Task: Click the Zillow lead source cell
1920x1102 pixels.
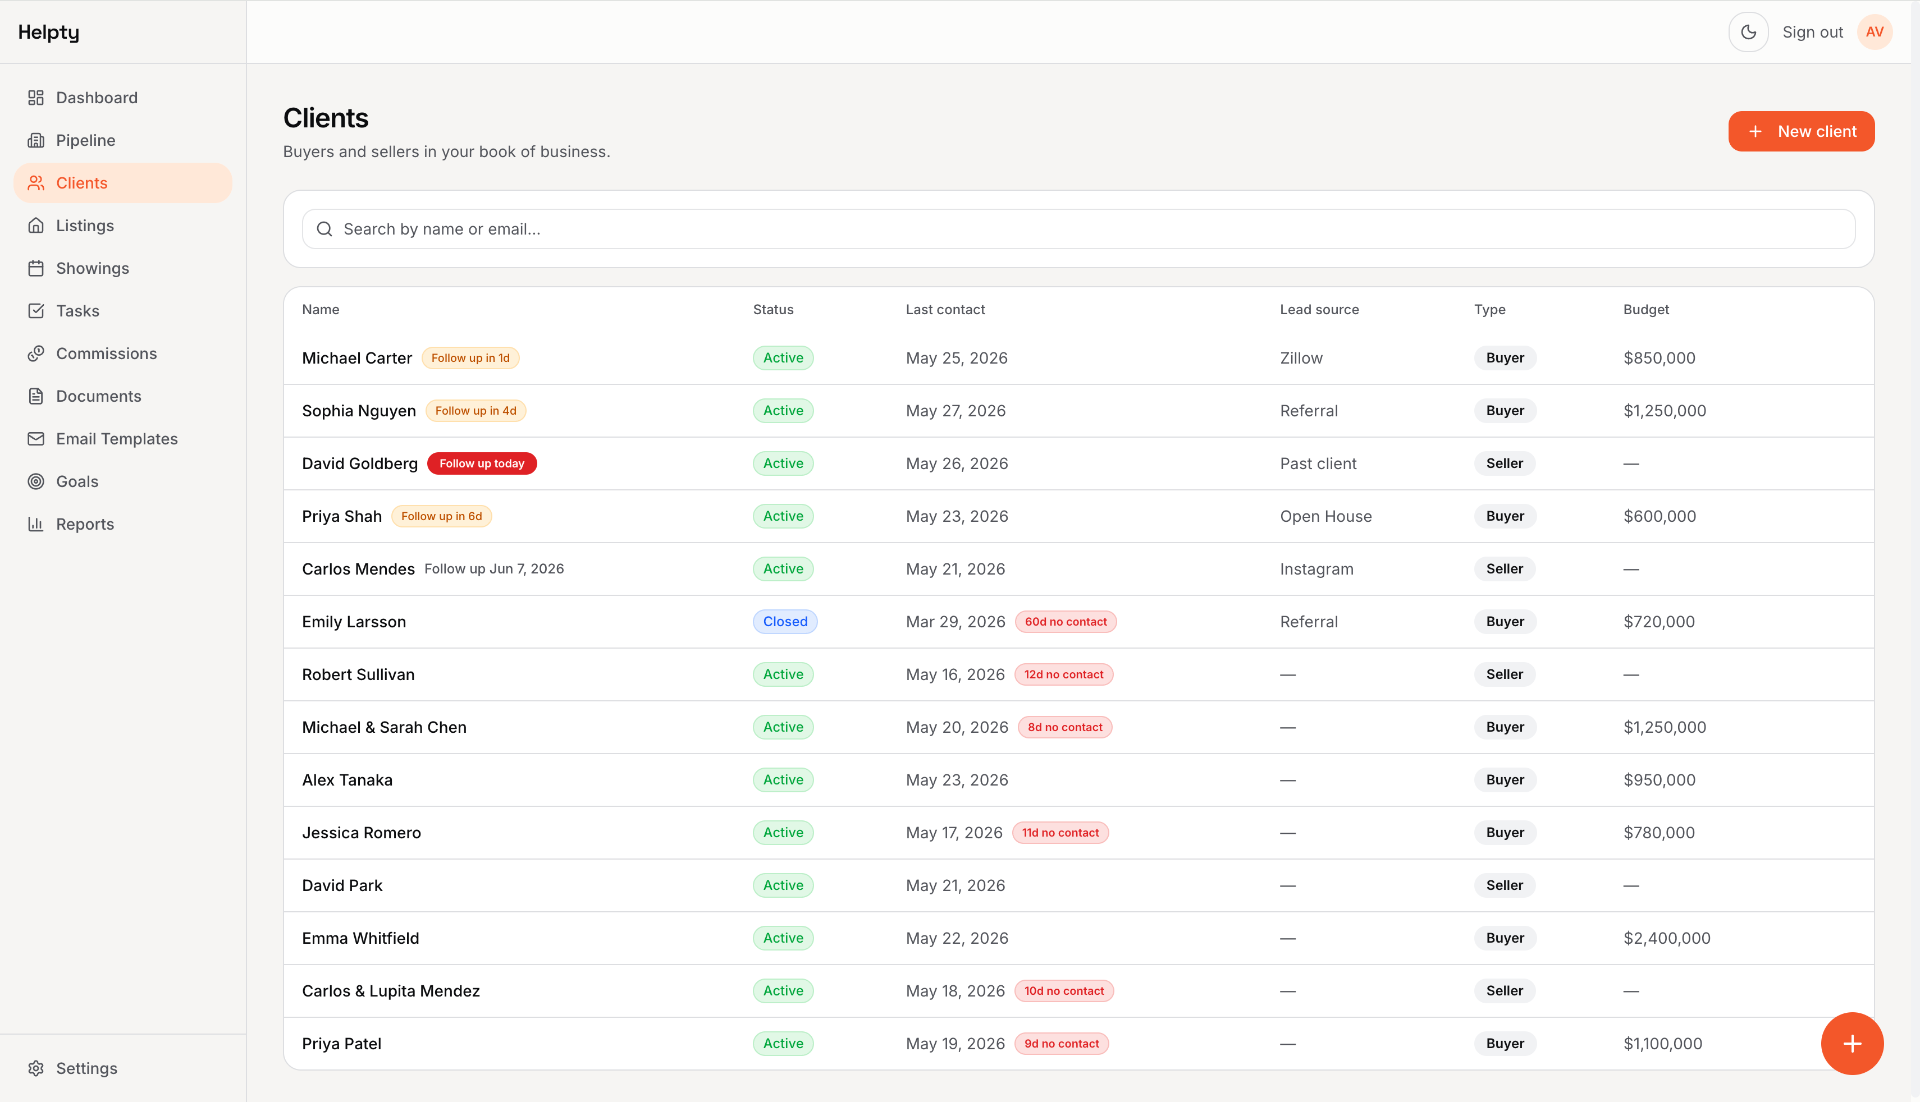Action: pos(1301,358)
